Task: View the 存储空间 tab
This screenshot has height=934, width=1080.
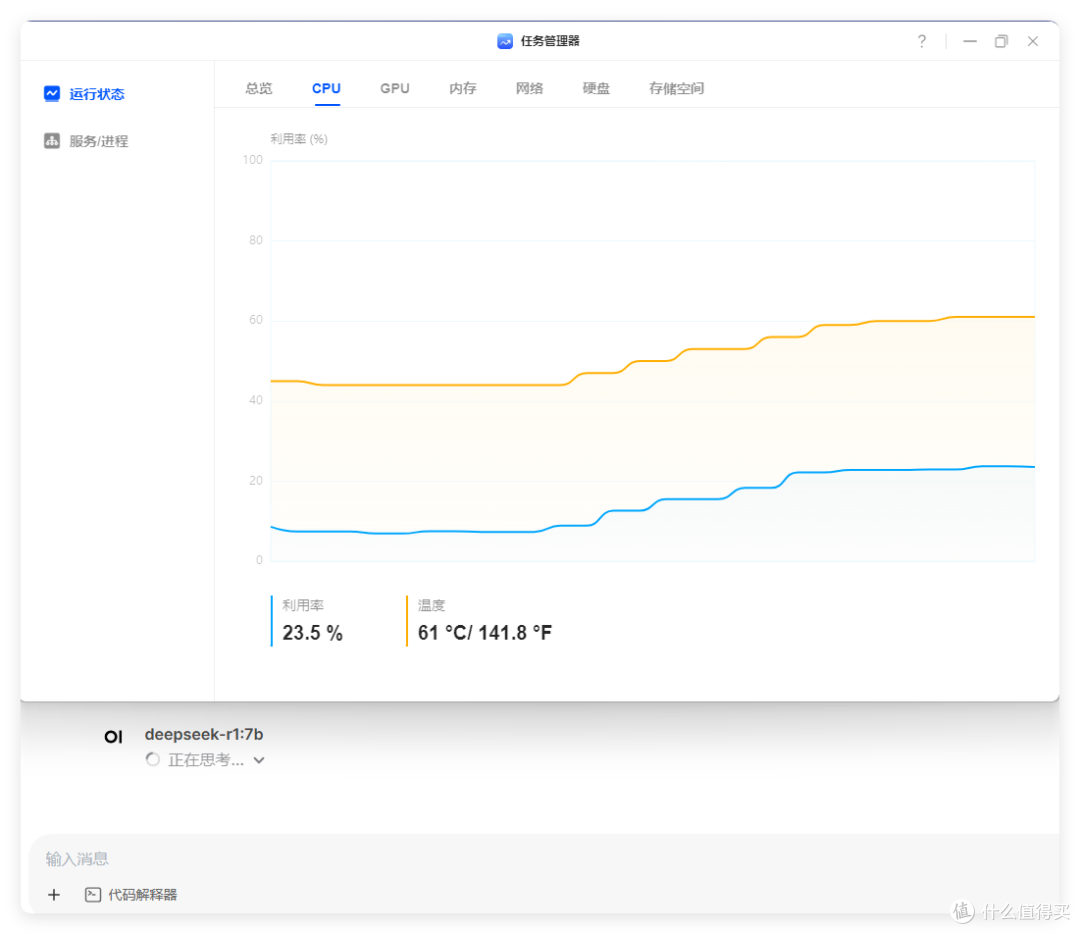Action: click(x=676, y=88)
